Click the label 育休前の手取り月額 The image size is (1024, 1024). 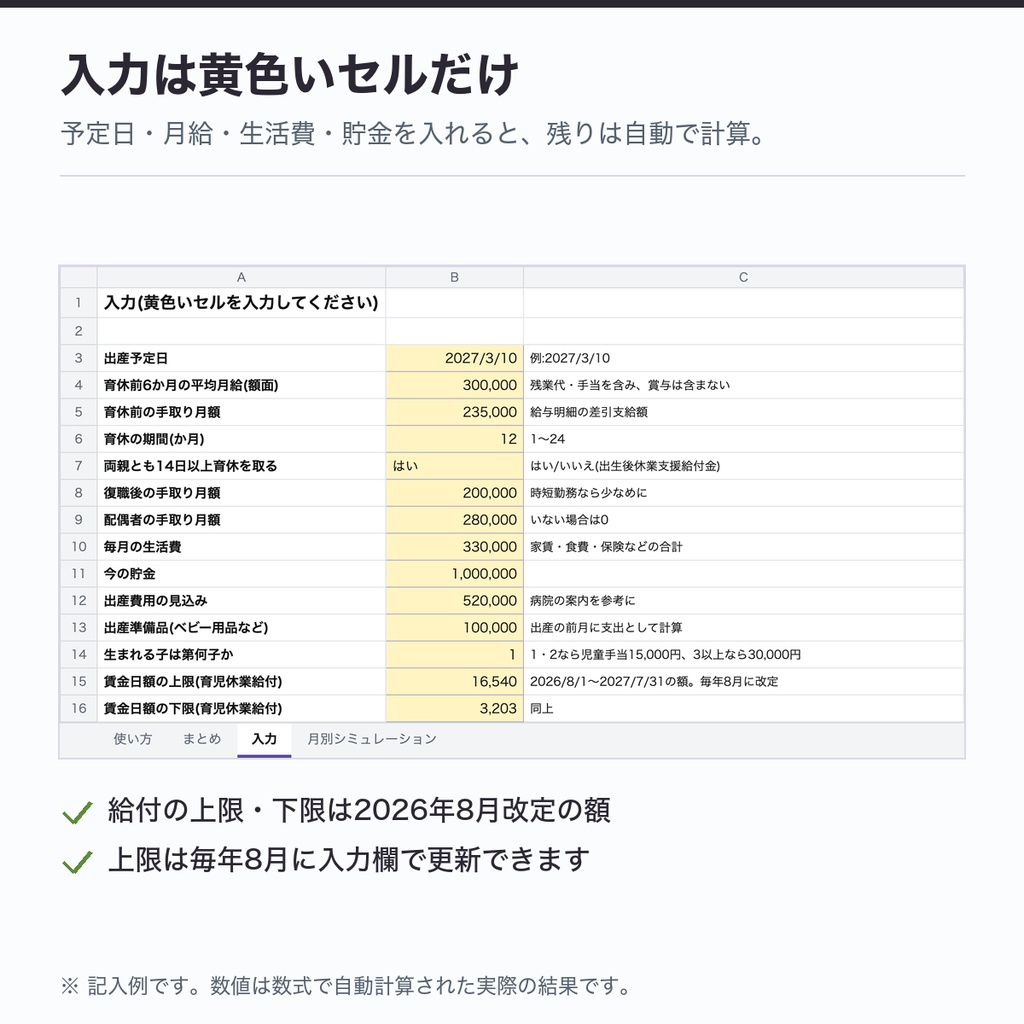pyautogui.click(x=162, y=412)
